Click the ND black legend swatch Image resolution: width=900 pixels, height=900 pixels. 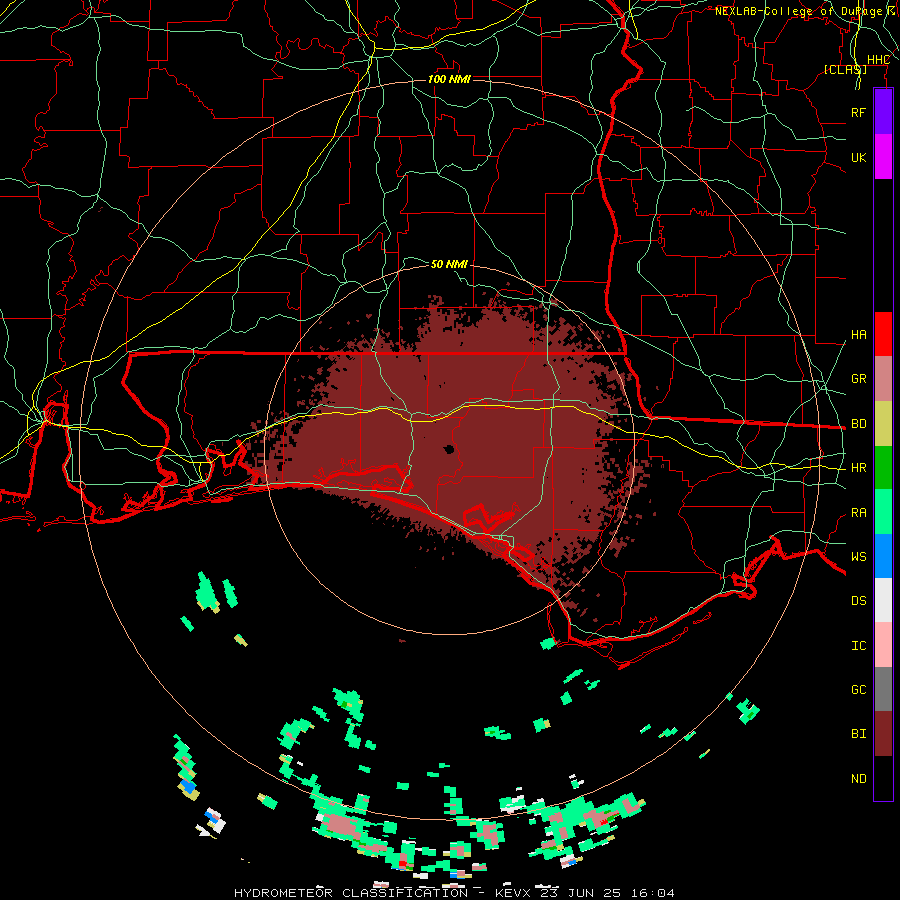point(883,778)
